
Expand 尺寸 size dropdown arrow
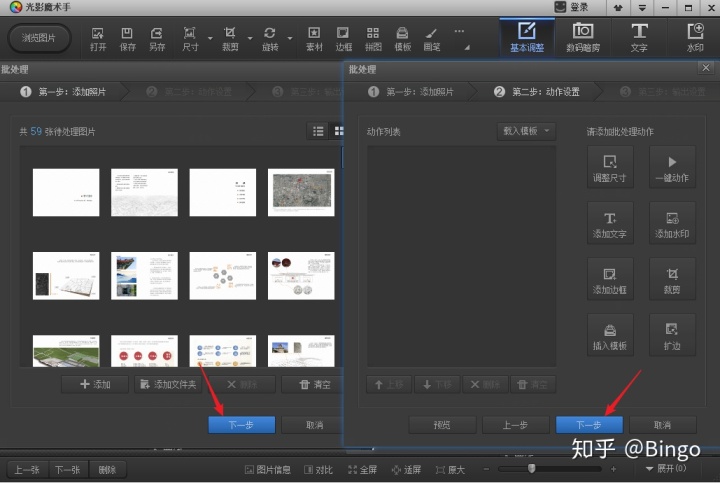pos(210,38)
